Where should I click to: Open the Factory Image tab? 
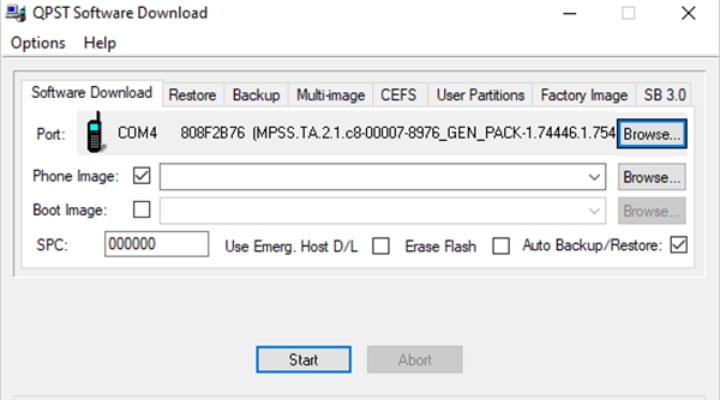tap(584, 95)
